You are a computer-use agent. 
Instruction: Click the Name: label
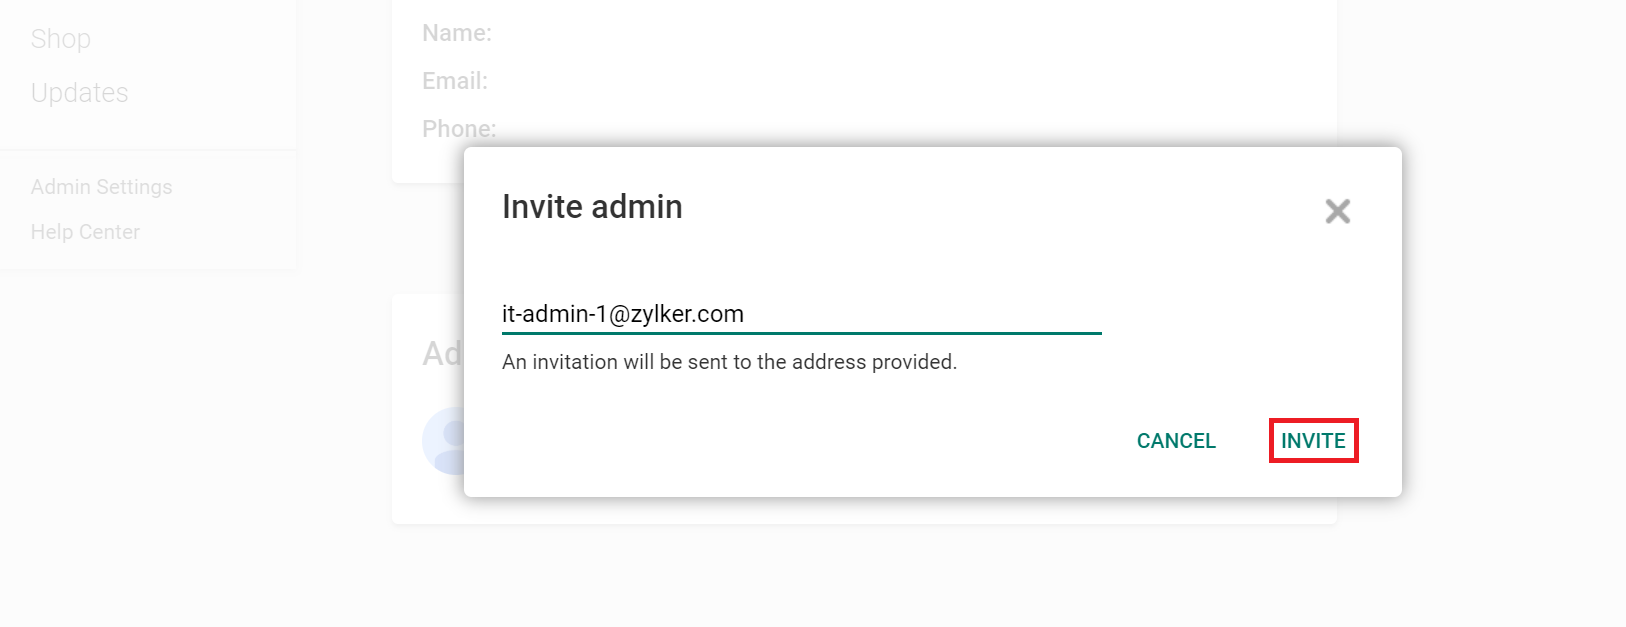(457, 33)
